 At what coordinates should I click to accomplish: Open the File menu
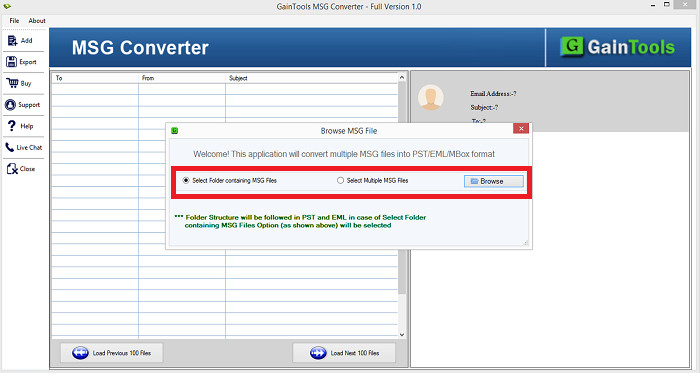(x=14, y=21)
